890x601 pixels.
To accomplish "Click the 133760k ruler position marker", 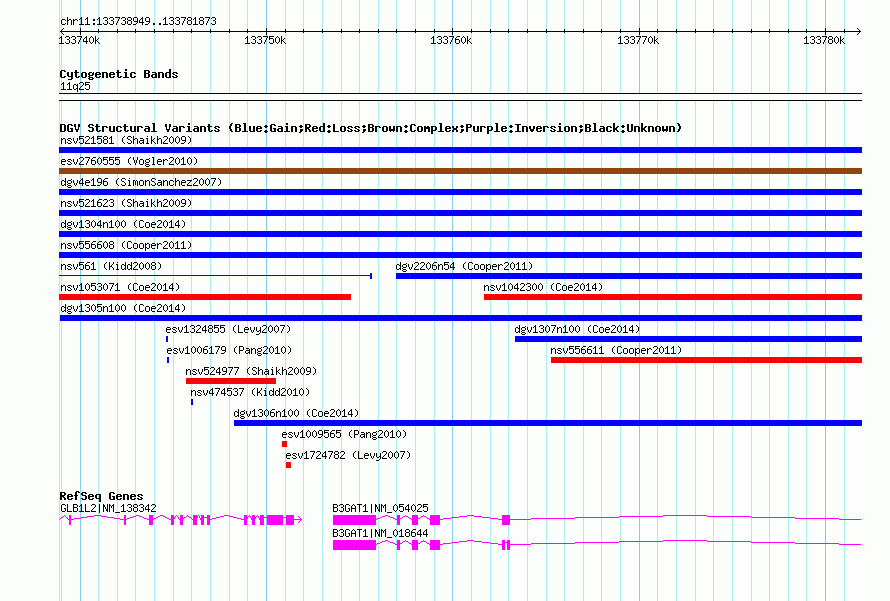I will pyautogui.click(x=451, y=40).
